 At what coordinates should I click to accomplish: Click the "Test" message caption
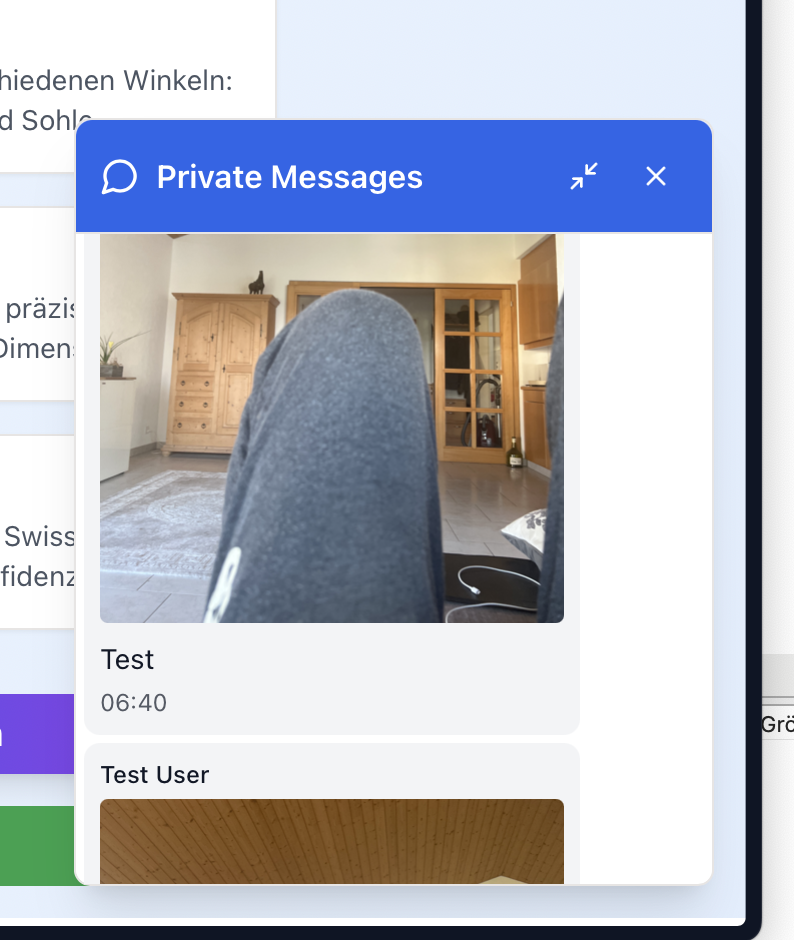128,660
